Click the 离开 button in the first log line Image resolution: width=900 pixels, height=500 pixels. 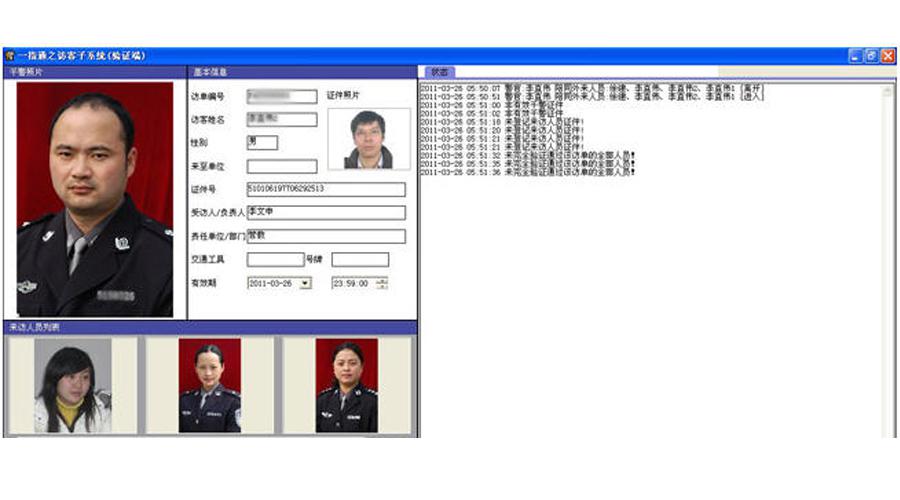tap(752, 88)
